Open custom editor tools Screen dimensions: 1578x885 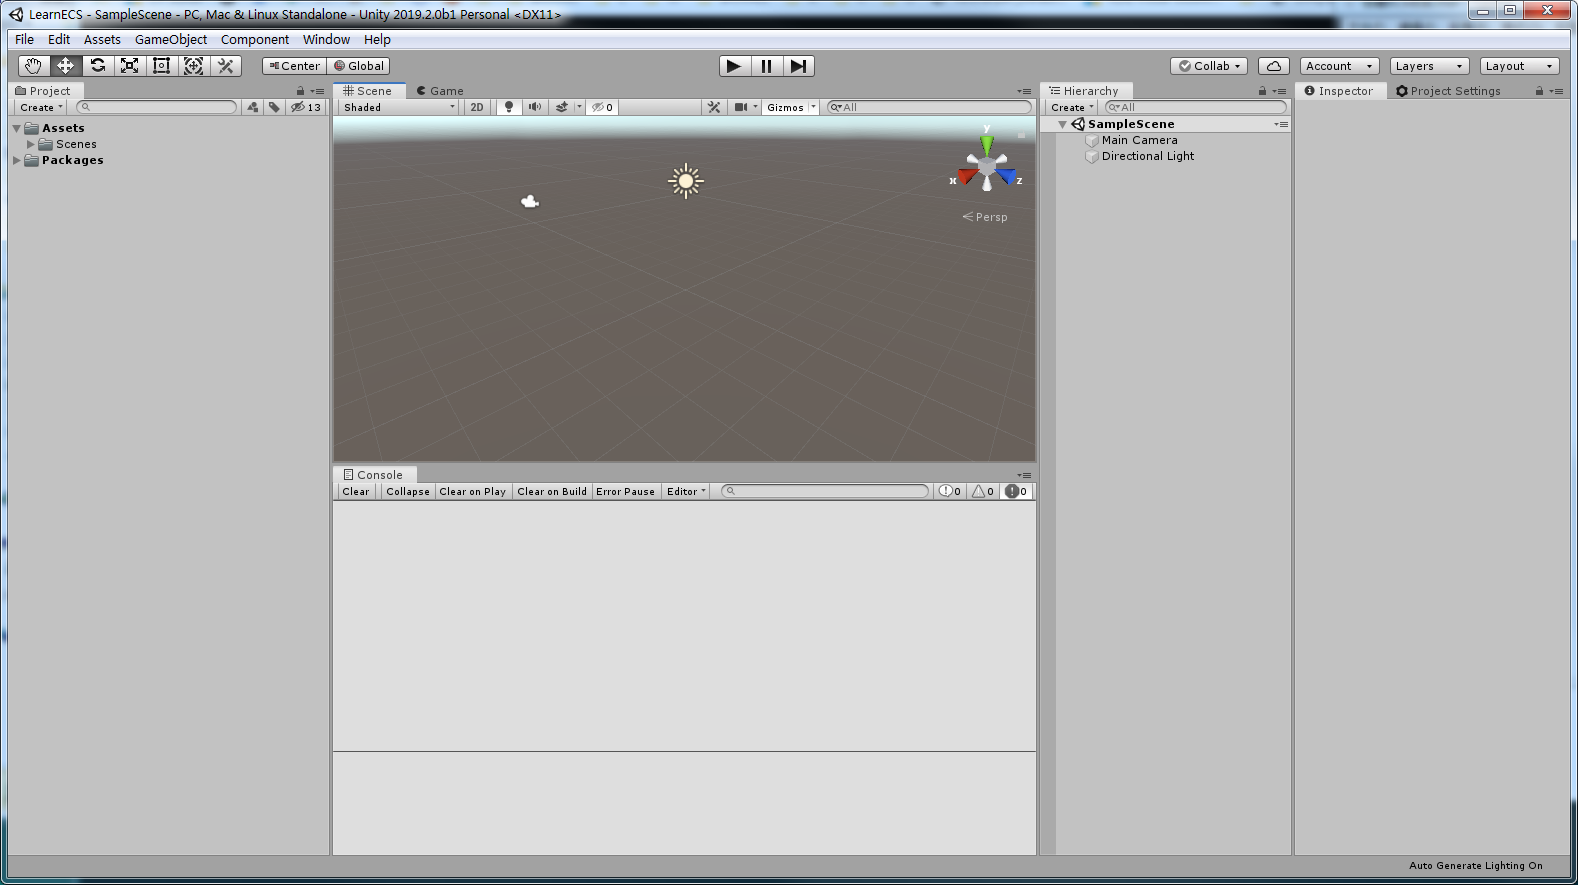coord(225,66)
